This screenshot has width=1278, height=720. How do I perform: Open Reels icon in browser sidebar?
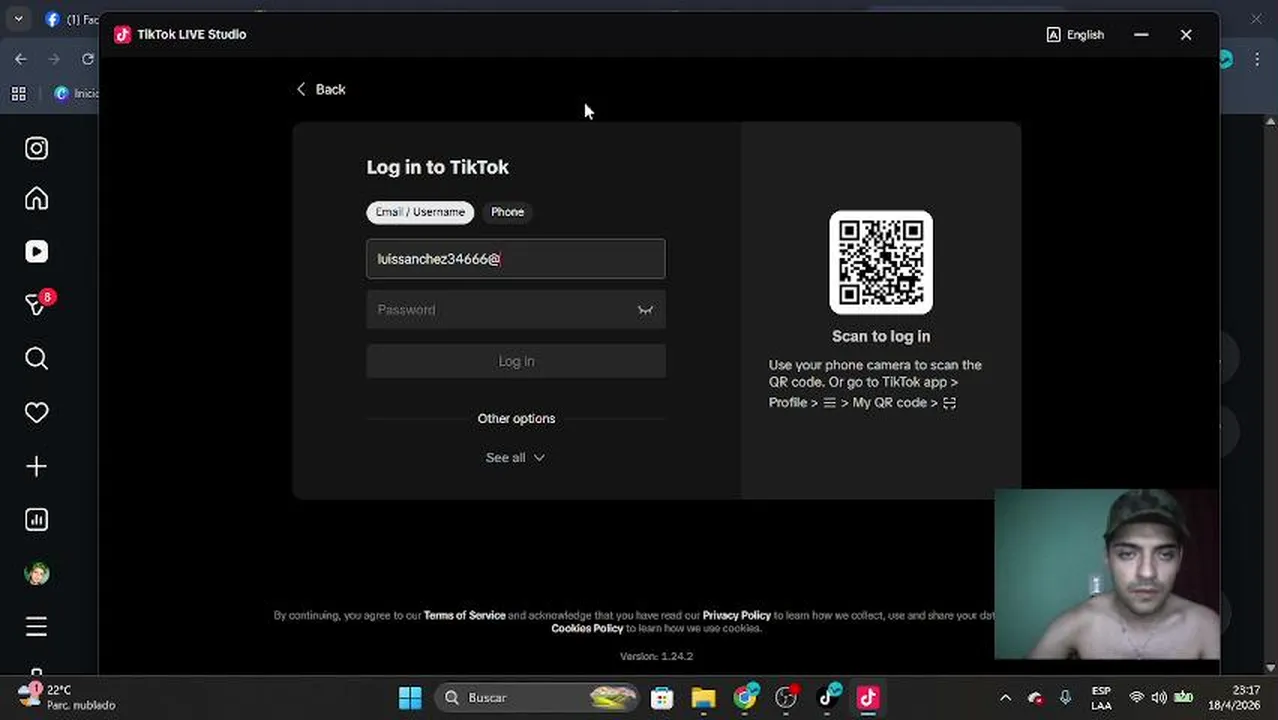37,252
